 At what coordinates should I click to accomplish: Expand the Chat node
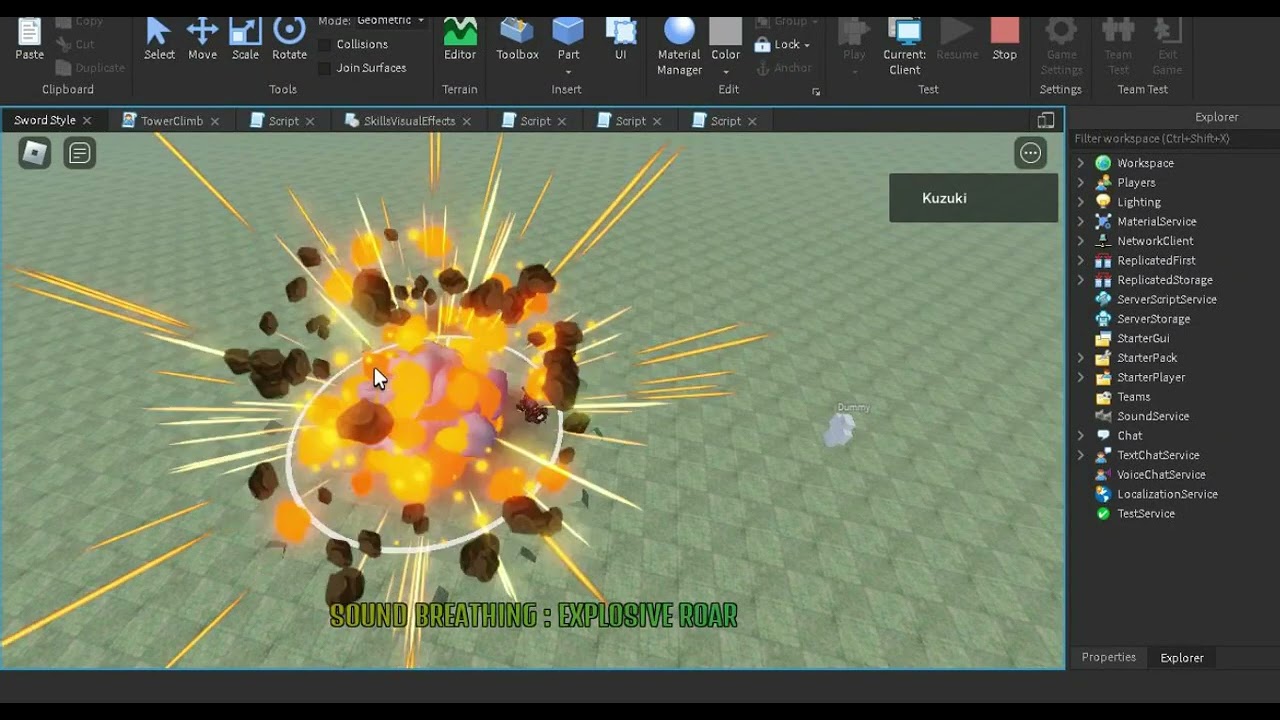coord(1081,435)
